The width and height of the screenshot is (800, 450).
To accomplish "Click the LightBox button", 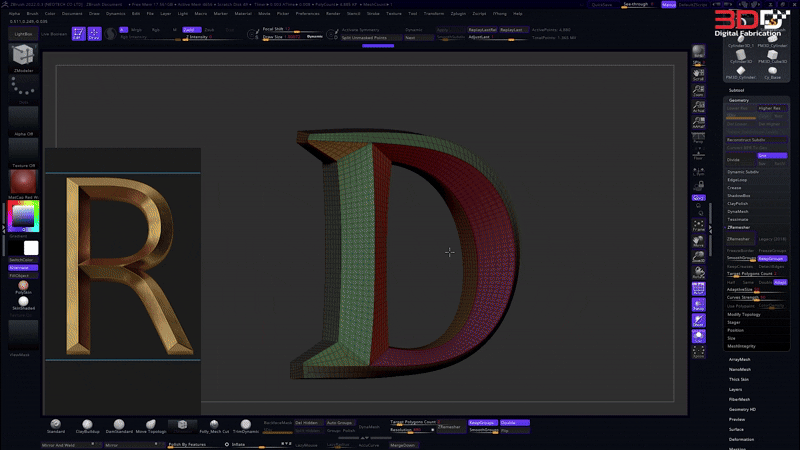I will click(x=23, y=34).
